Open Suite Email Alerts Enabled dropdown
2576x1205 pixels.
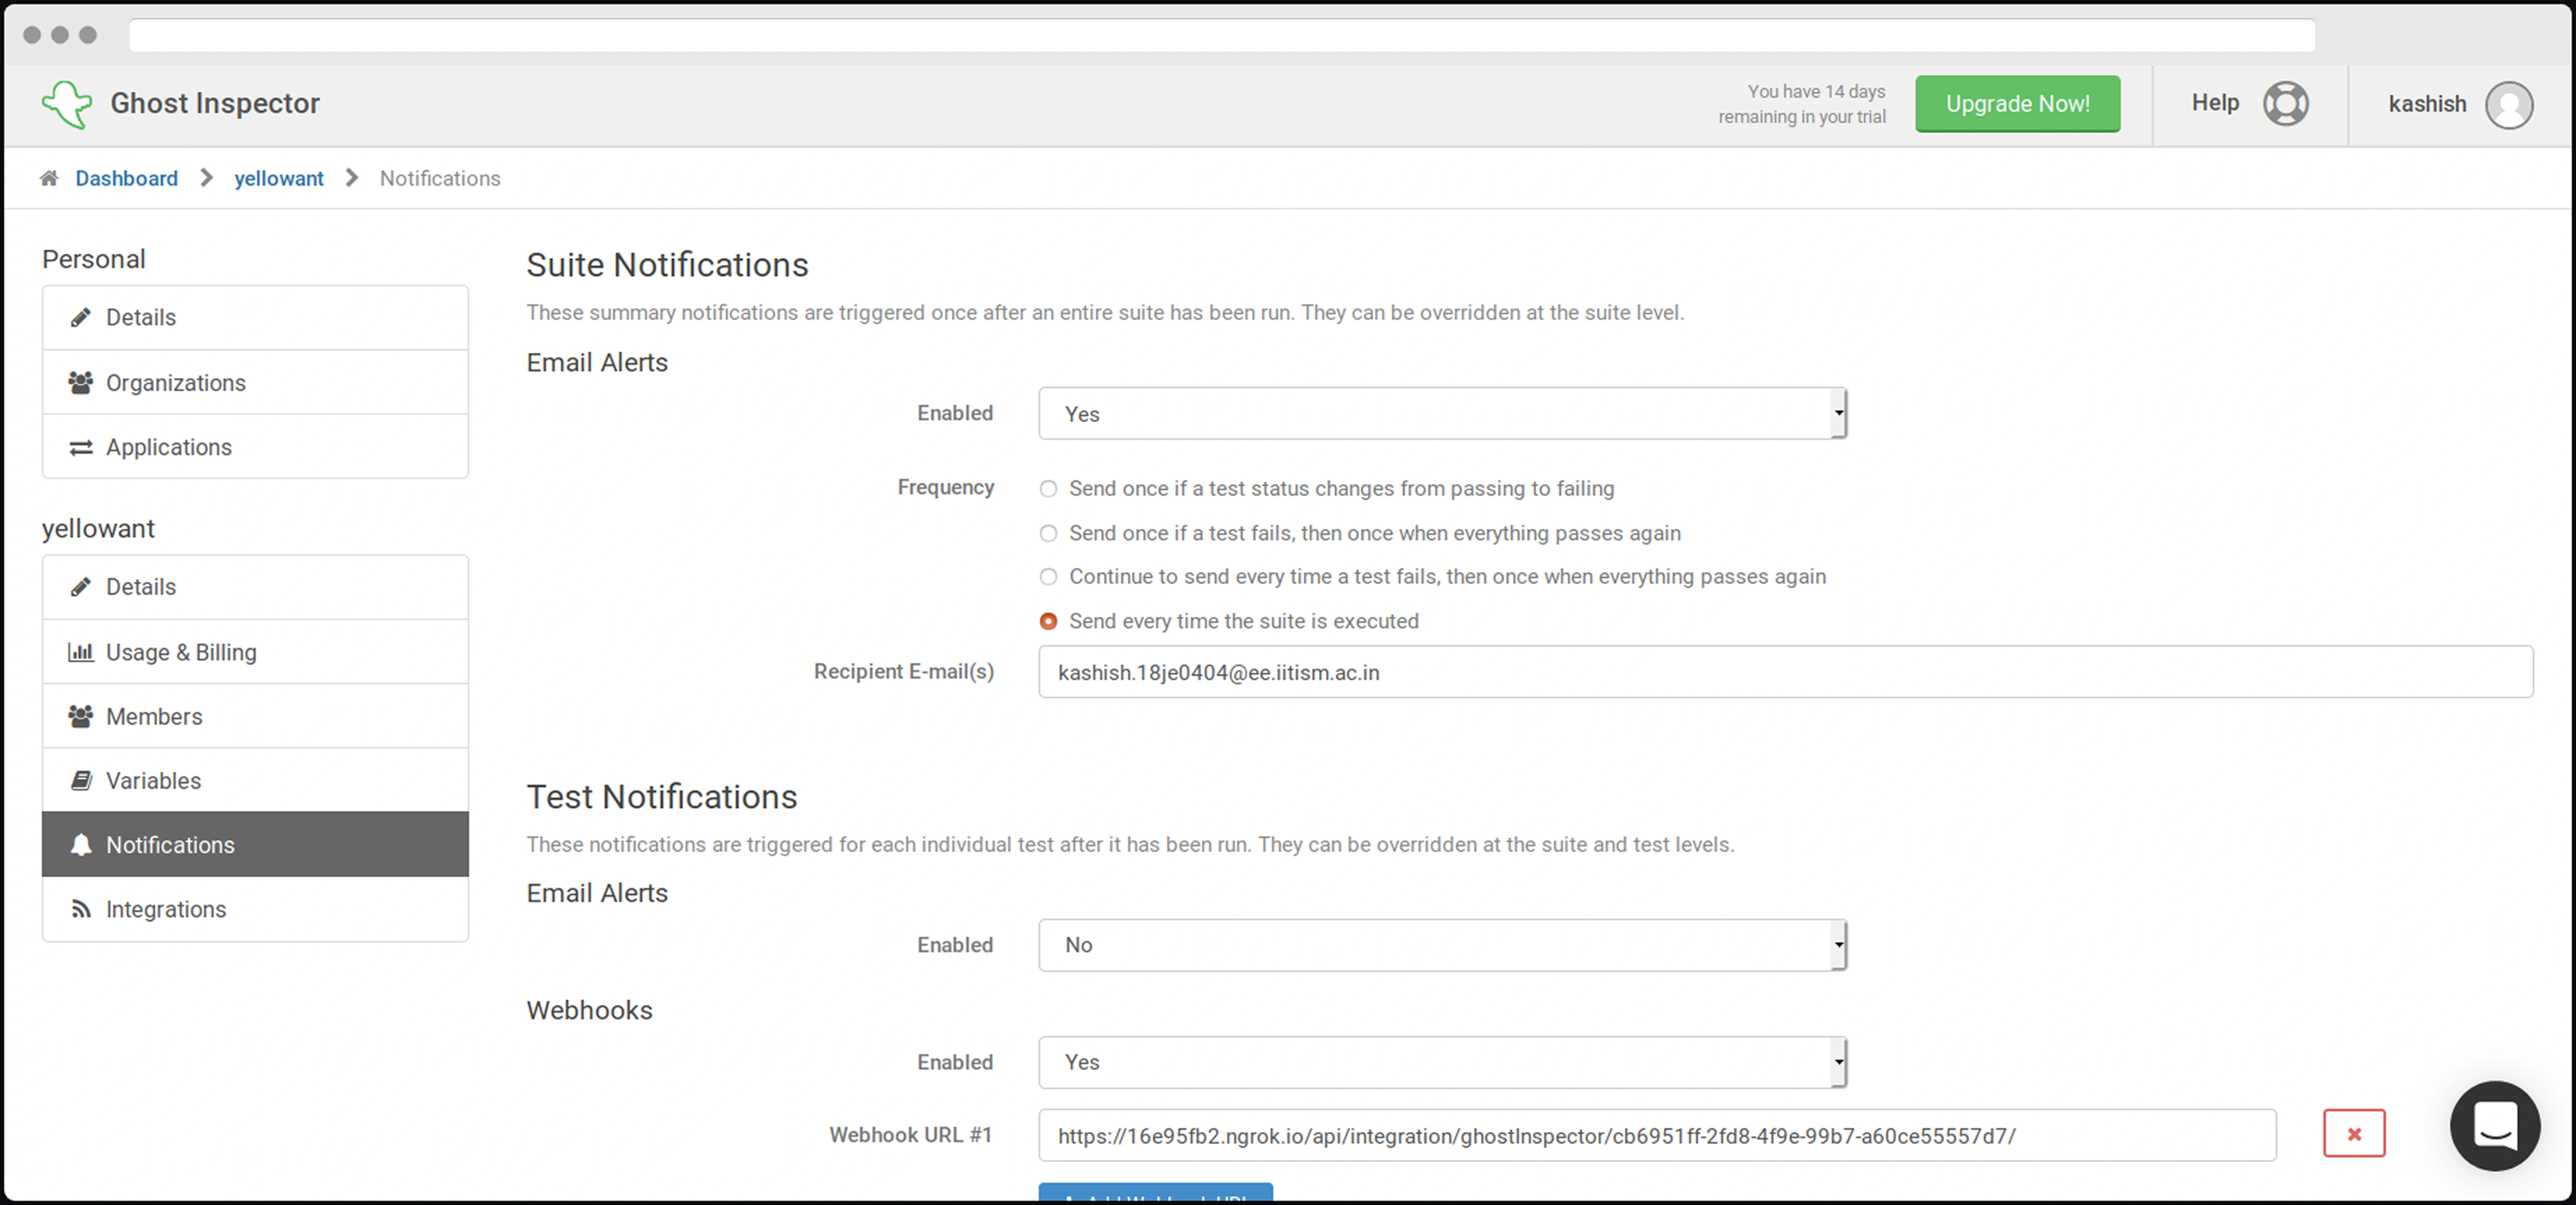tap(1441, 413)
